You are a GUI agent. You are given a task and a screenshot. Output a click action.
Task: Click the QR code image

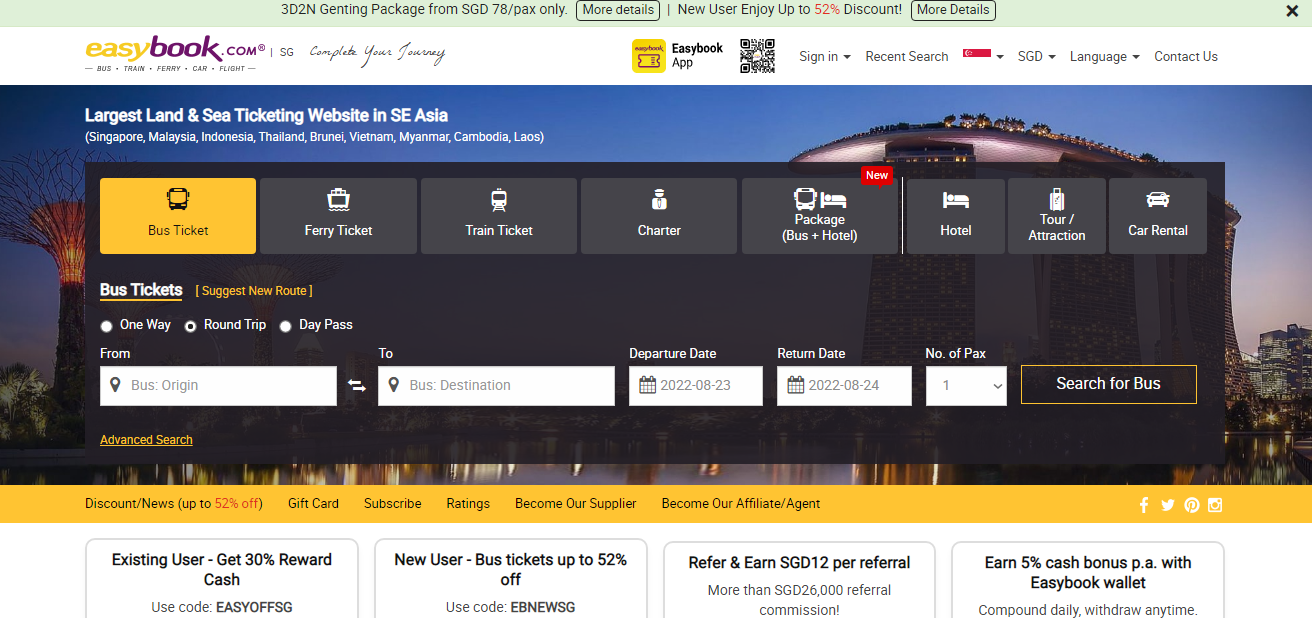(757, 56)
